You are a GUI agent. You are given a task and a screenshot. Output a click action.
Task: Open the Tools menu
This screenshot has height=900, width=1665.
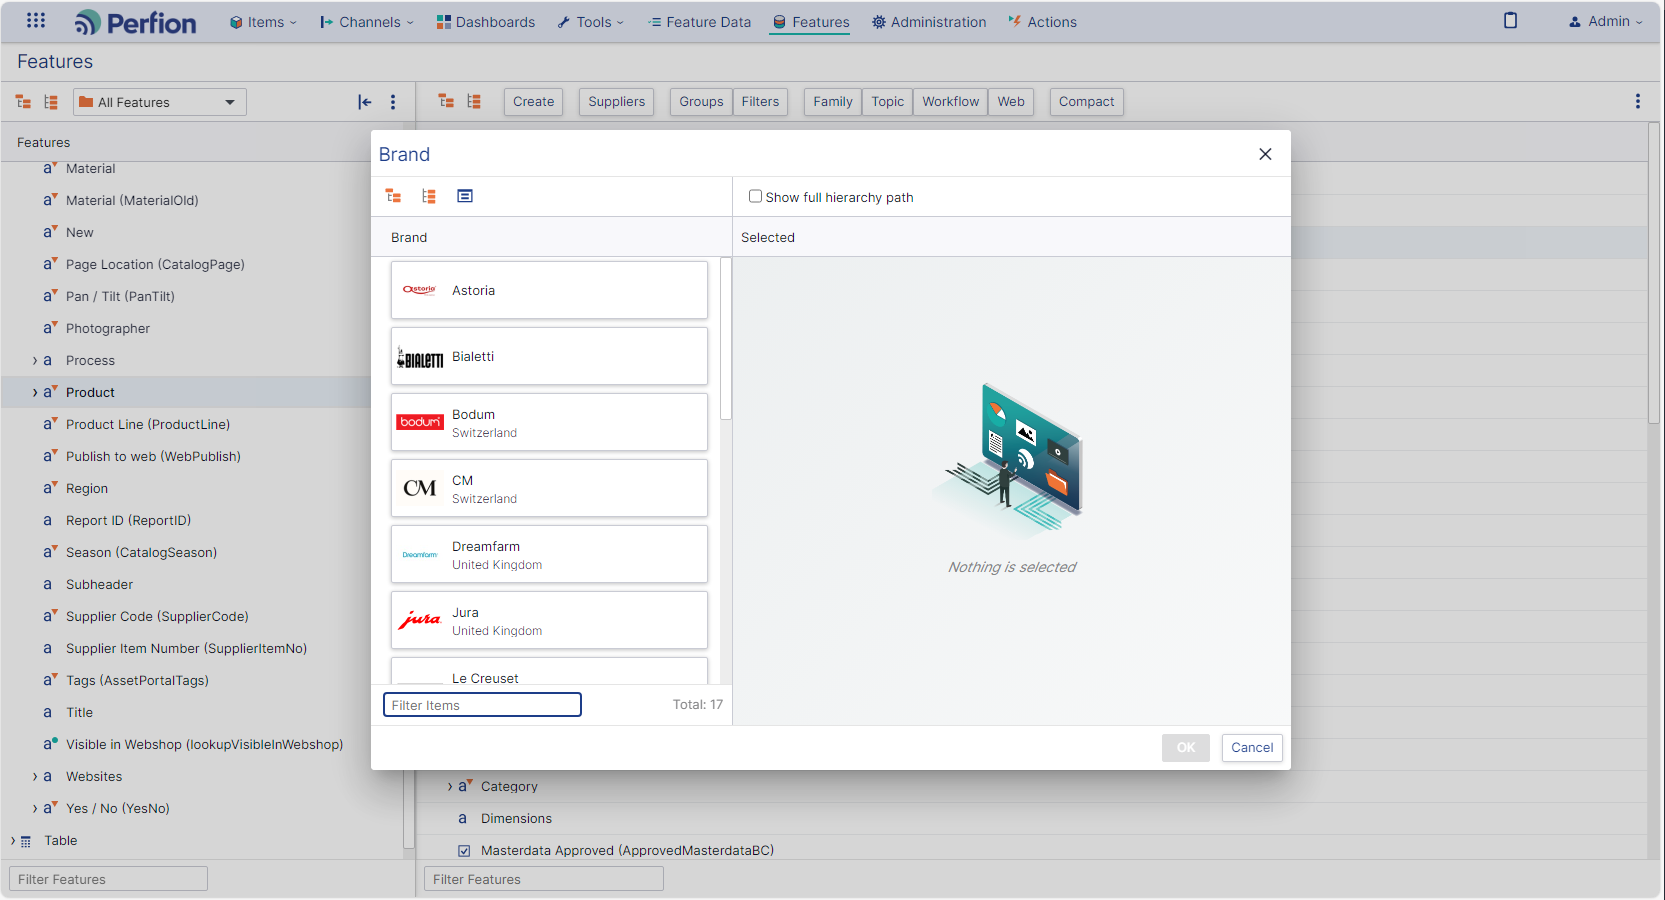click(591, 22)
